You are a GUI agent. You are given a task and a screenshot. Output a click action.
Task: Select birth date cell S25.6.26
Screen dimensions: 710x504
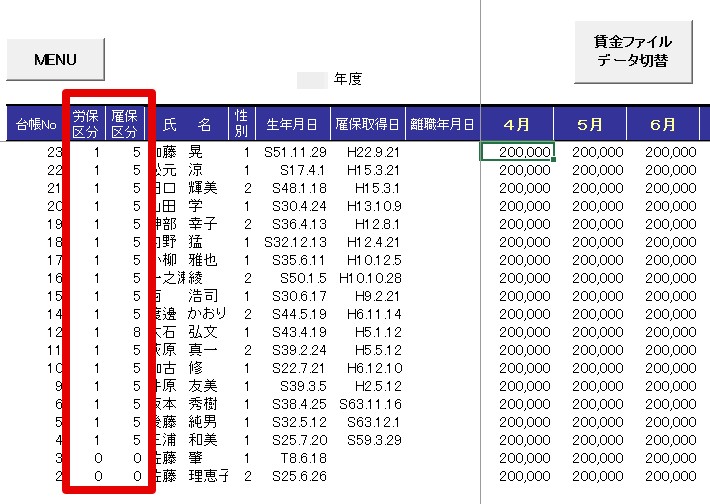click(299, 476)
